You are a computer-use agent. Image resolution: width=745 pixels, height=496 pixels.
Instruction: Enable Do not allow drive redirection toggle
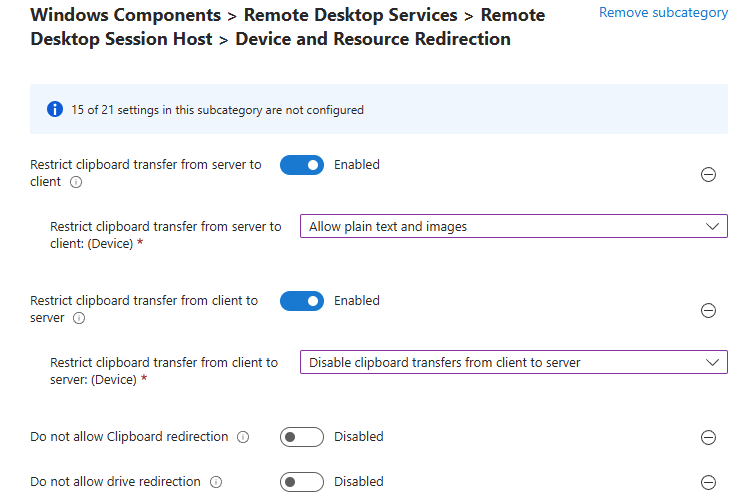point(302,482)
